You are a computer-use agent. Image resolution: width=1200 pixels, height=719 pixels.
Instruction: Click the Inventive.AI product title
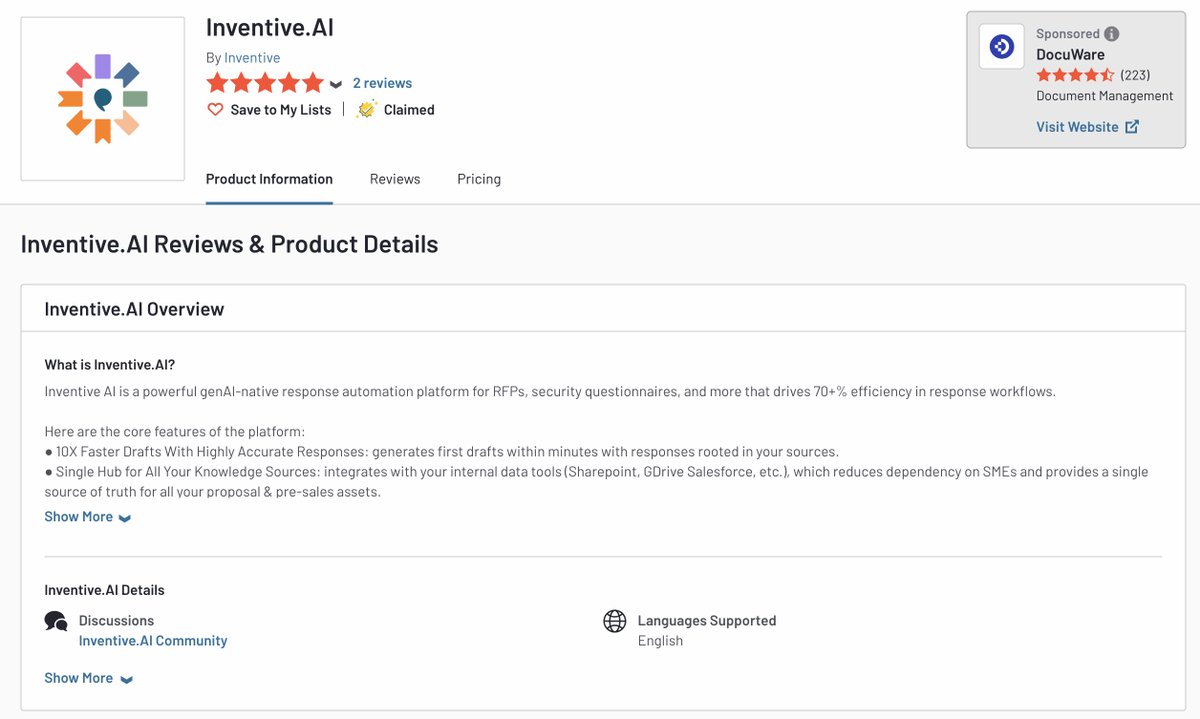point(270,27)
